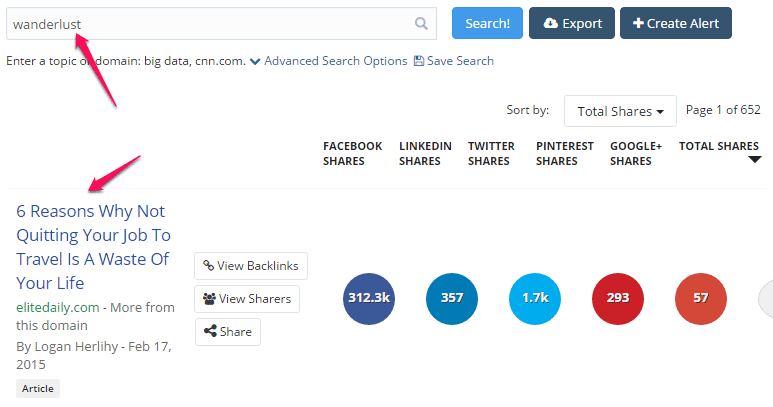Open the 6 Reasons article link

pyautogui.click(x=93, y=247)
